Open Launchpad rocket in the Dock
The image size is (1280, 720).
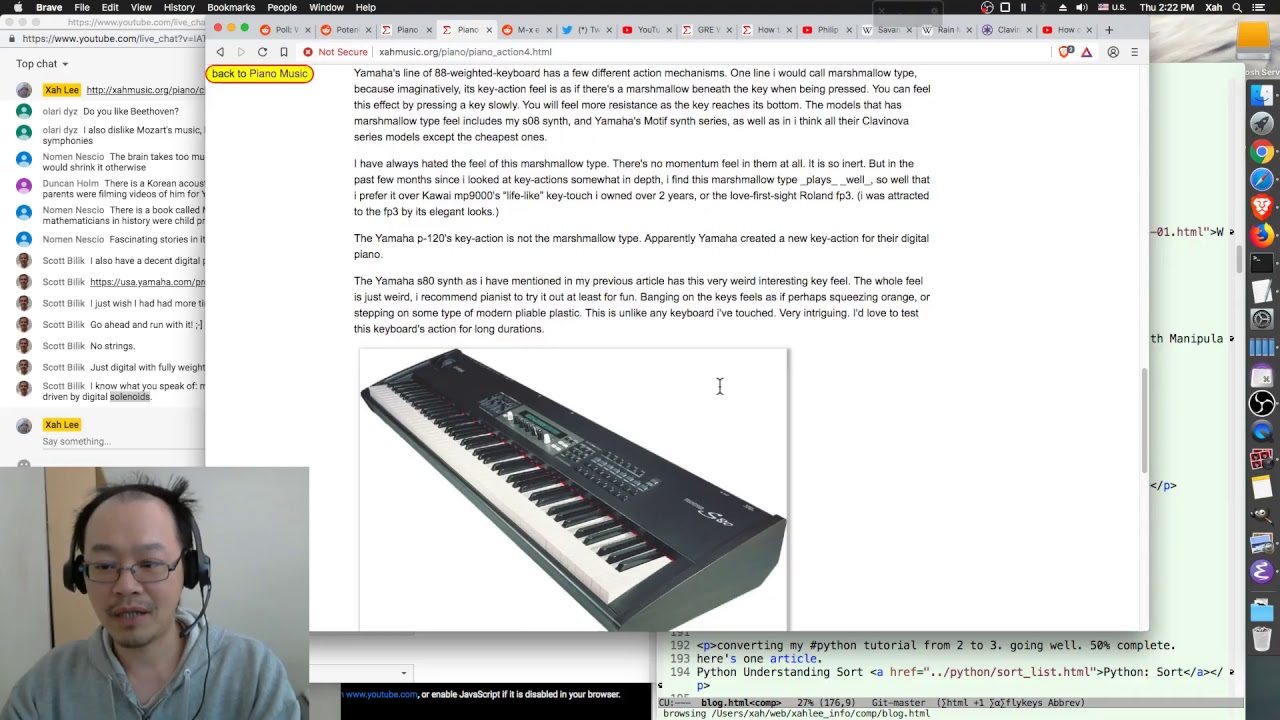(x=1262, y=124)
